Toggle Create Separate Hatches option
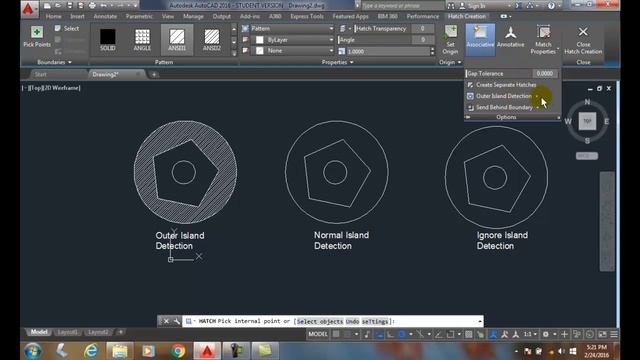The height and width of the screenshot is (360, 640). [x=502, y=85]
